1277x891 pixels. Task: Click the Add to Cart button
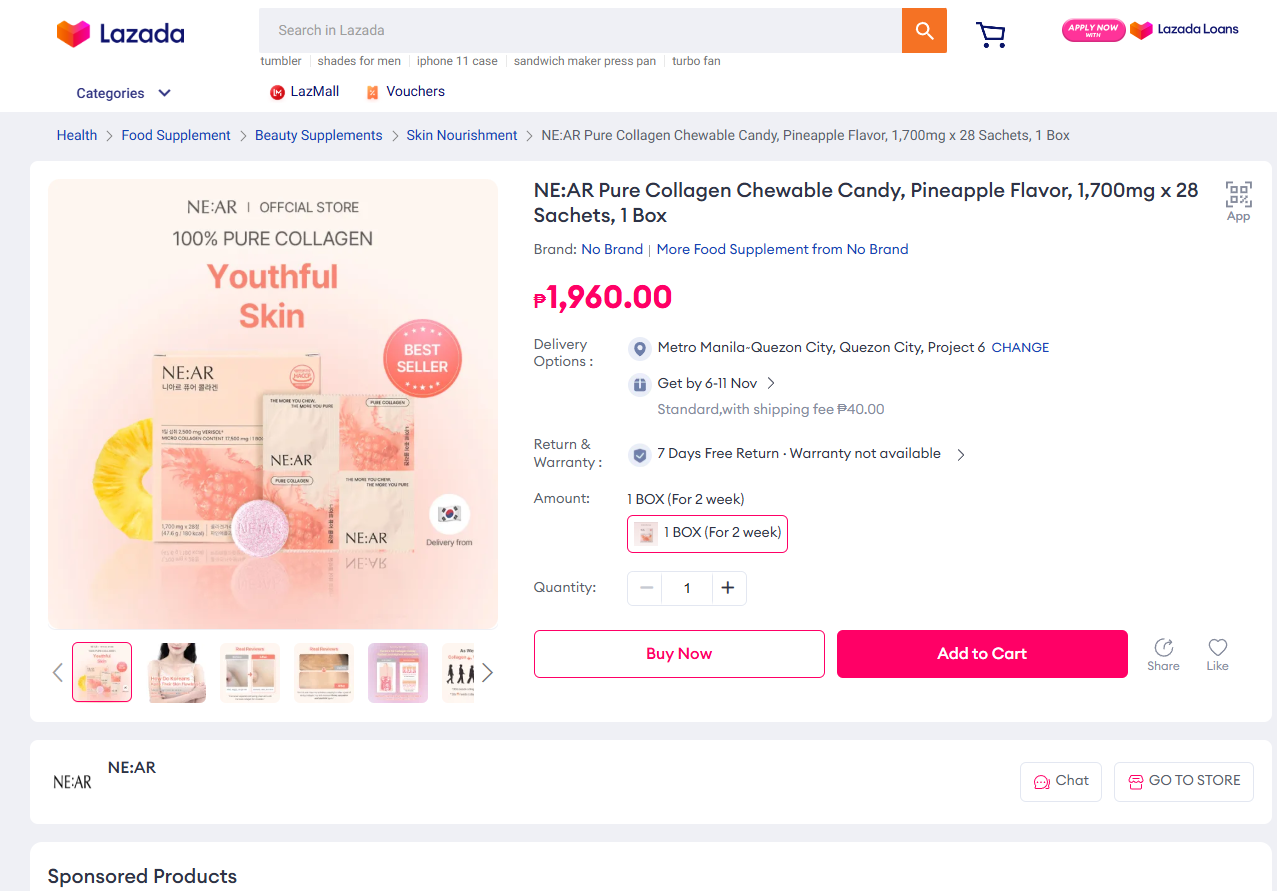(x=982, y=654)
